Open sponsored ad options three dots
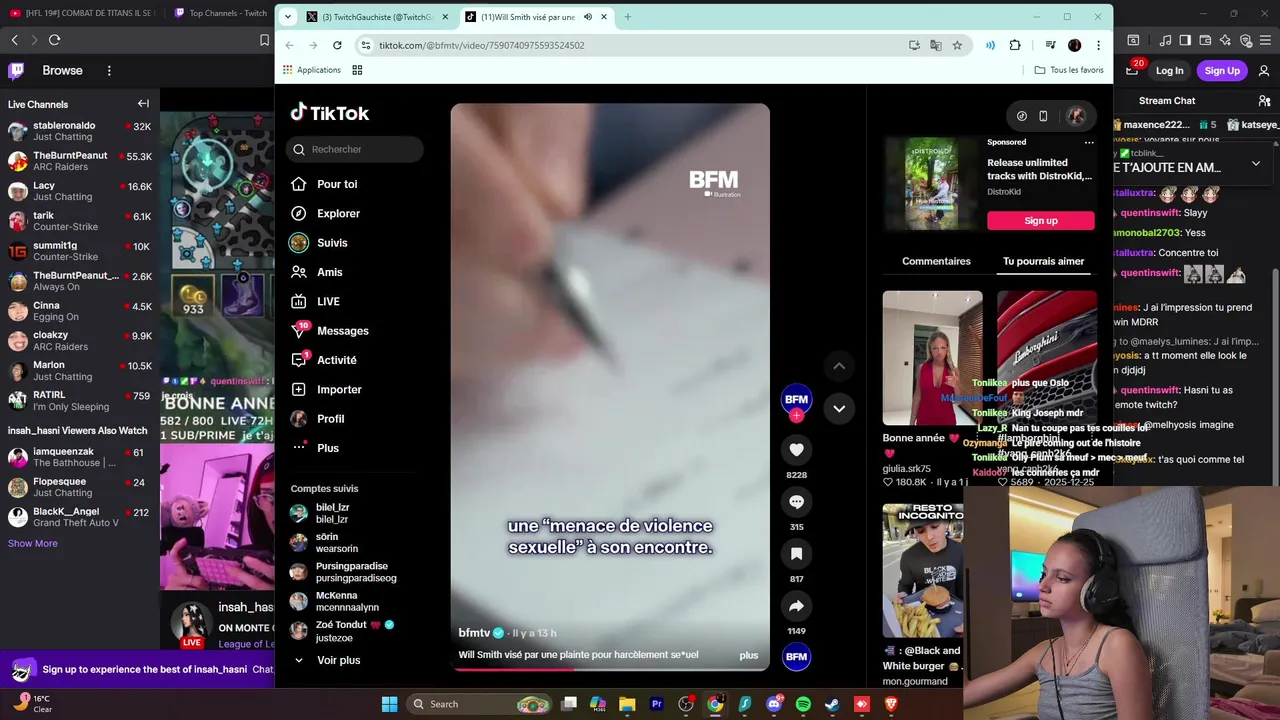The image size is (1280, 720). (1089, 142)
